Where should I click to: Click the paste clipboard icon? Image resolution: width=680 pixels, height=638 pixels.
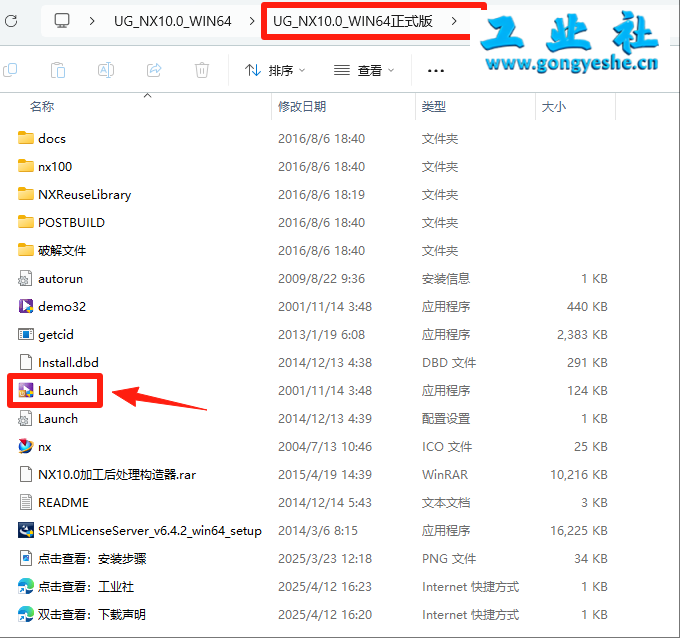coord(58,70)
